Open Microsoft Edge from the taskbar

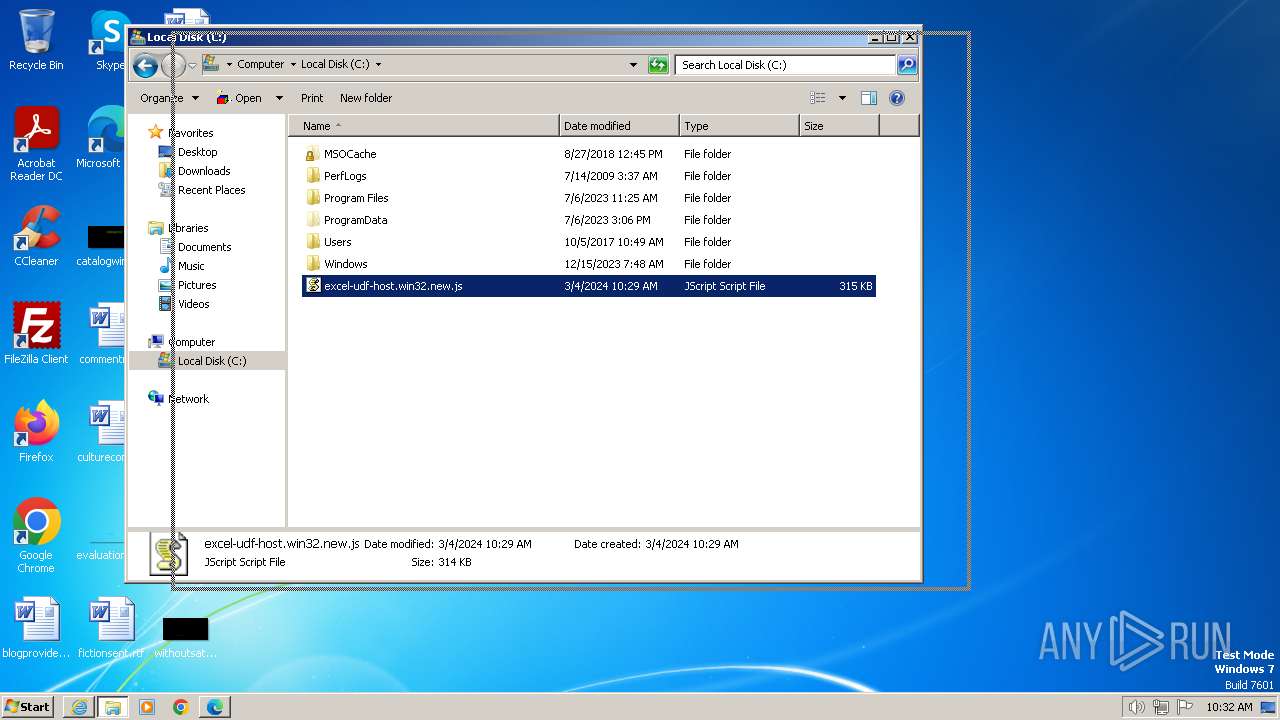click(x=215, y=707)
